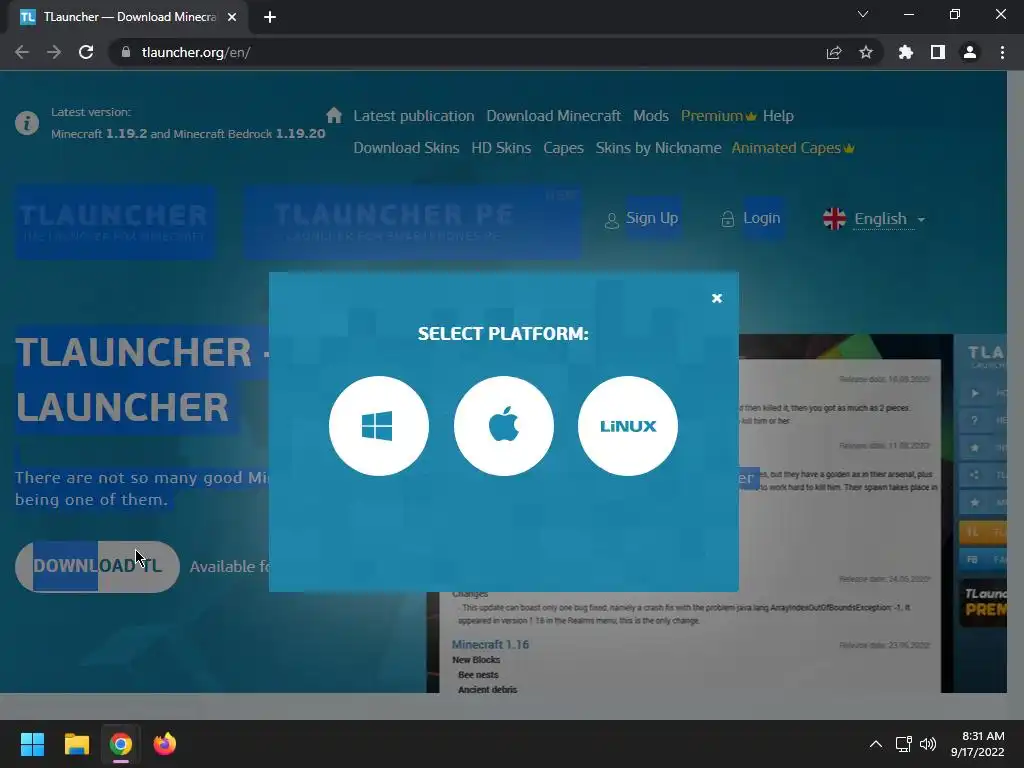The width and height of the screenshot is (1024, 768).
Task: Open the tab search chevron
Action: tap(863, 14)
